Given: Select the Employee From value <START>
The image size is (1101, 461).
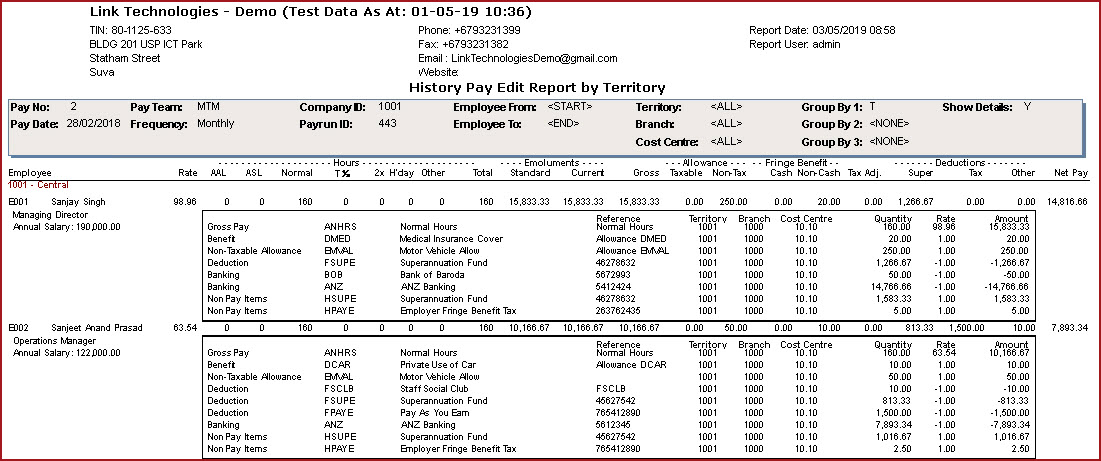Looking at the screenshot, I should pos(569,107).
